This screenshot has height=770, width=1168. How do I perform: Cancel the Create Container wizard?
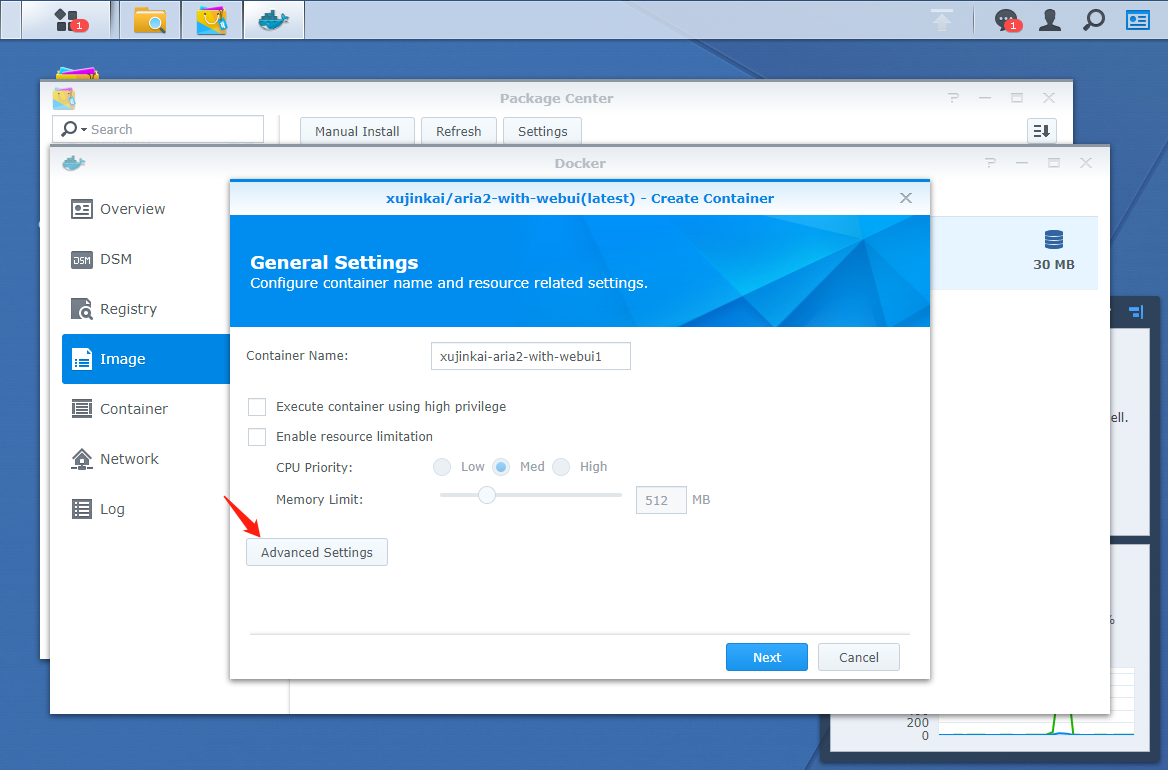[859, 658]
